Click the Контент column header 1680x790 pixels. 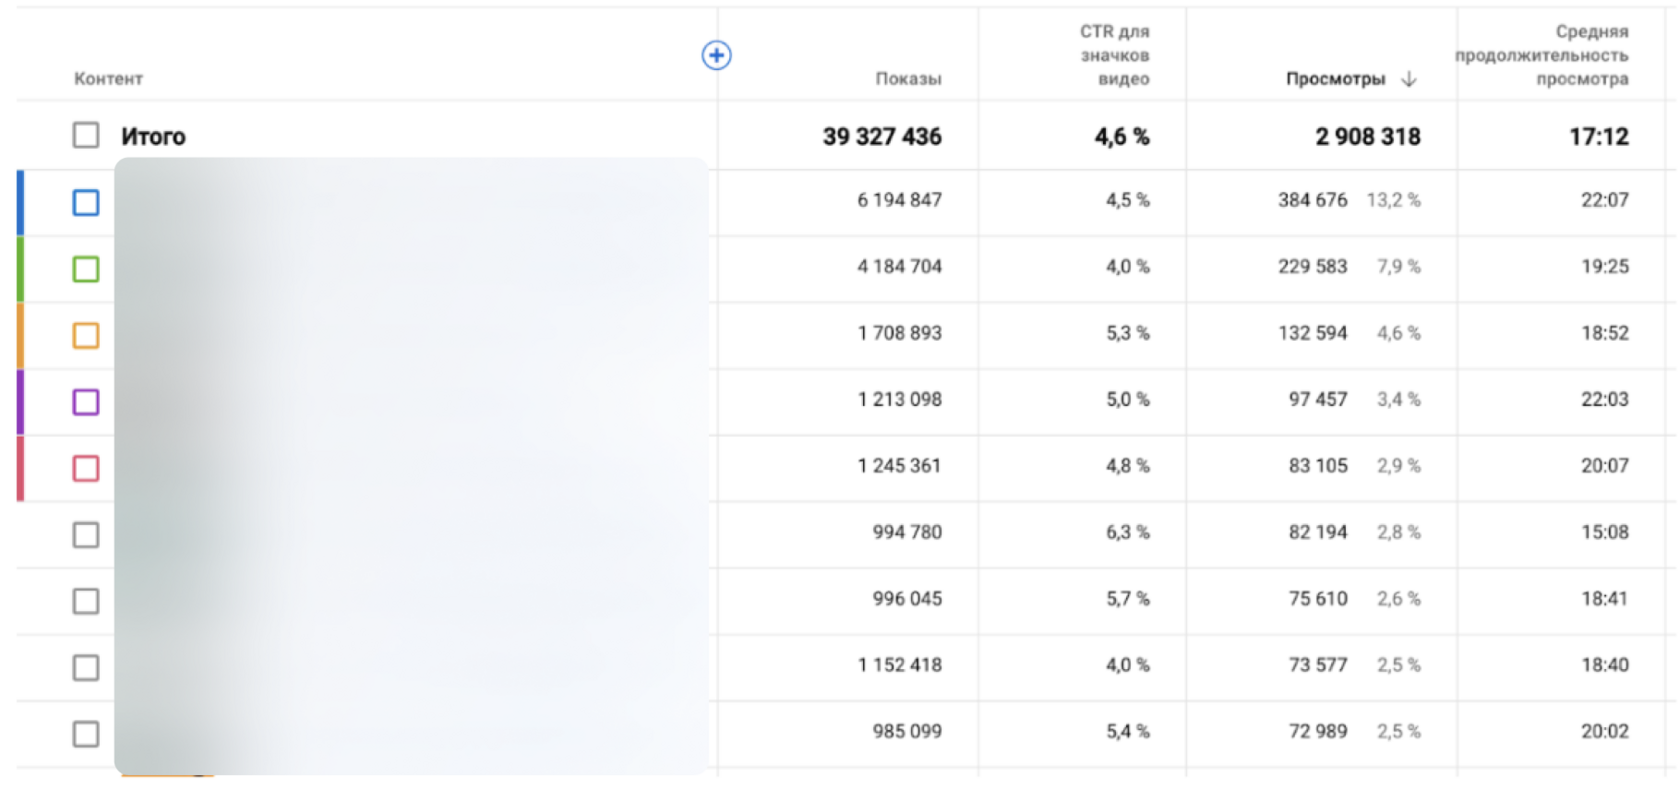point(108,79)
